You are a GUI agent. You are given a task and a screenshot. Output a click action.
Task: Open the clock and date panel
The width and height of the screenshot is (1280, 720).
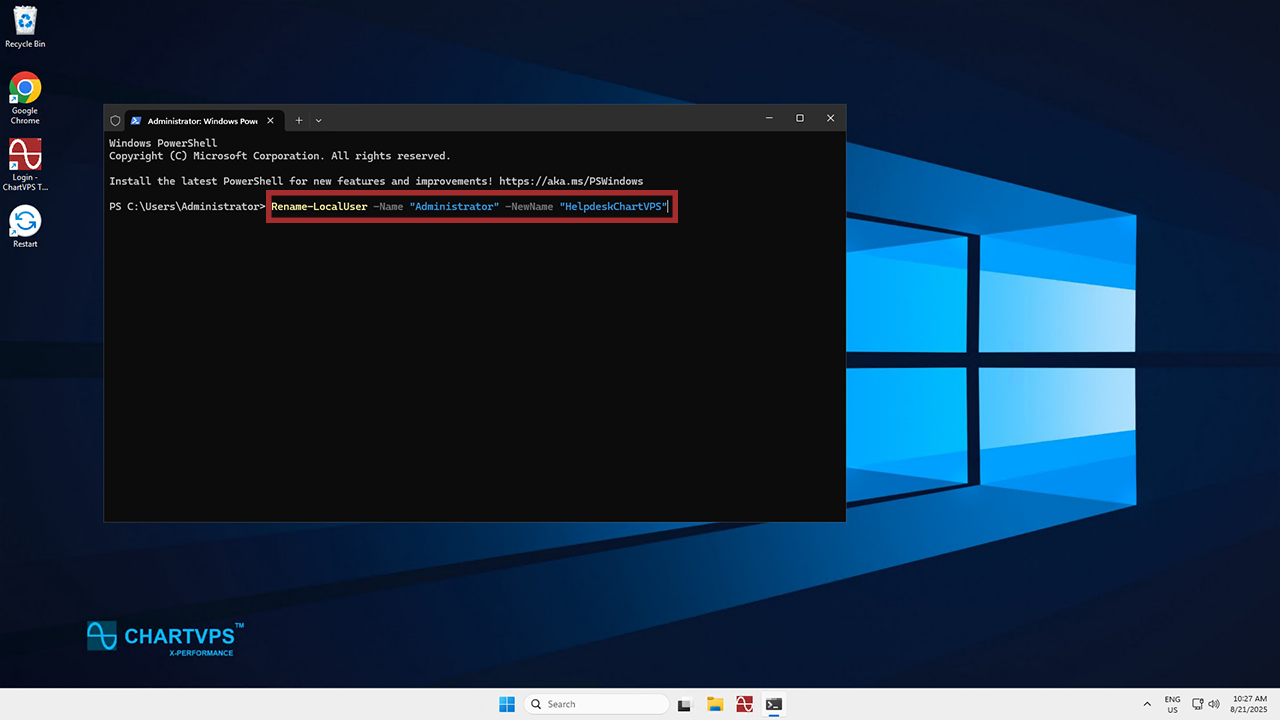coord(1249,704)
